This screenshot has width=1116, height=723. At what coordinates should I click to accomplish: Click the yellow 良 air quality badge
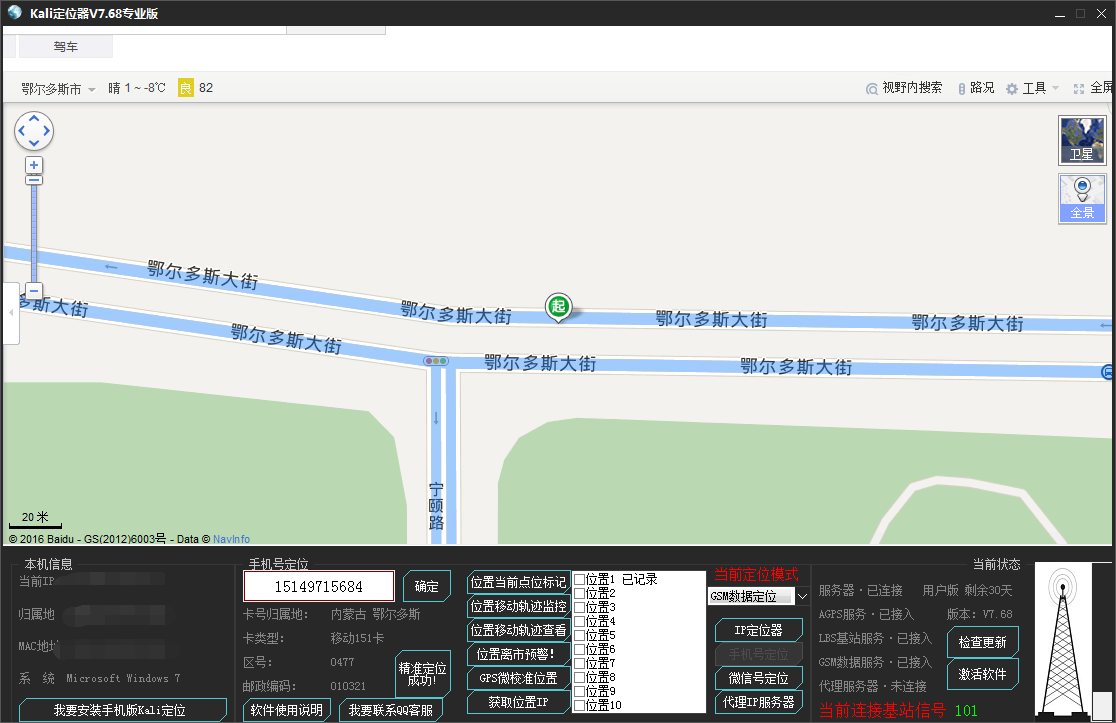tap(186, 88)
